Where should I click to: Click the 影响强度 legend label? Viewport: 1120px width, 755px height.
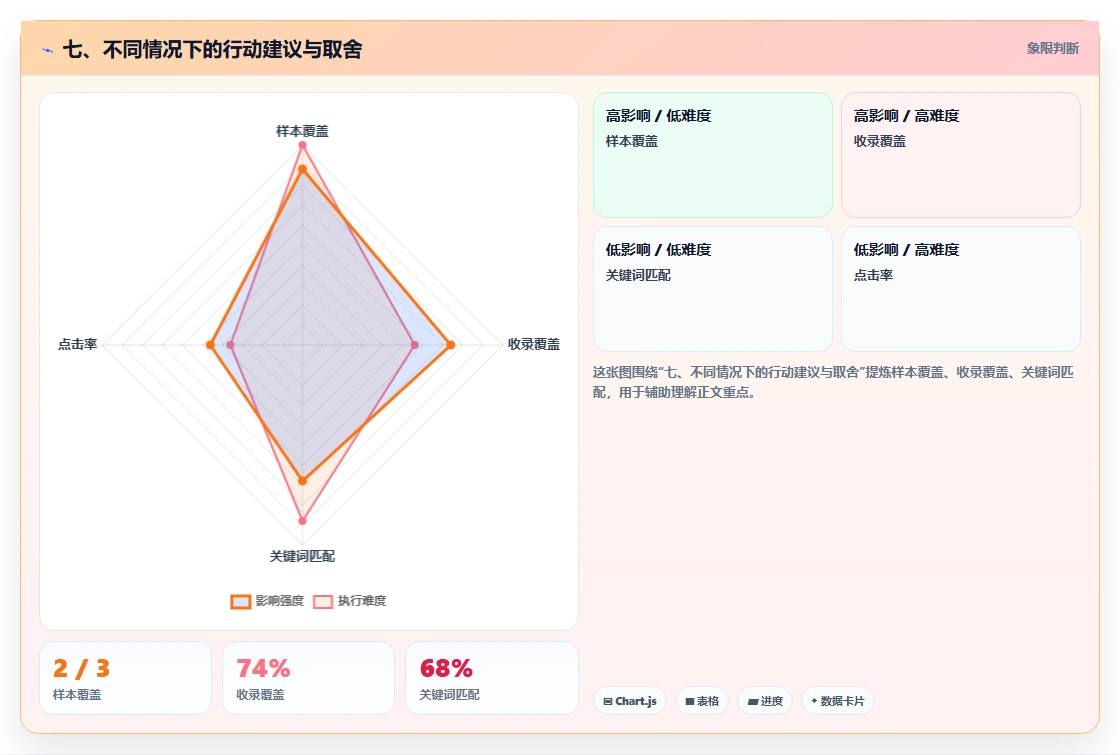coord(280,601)
